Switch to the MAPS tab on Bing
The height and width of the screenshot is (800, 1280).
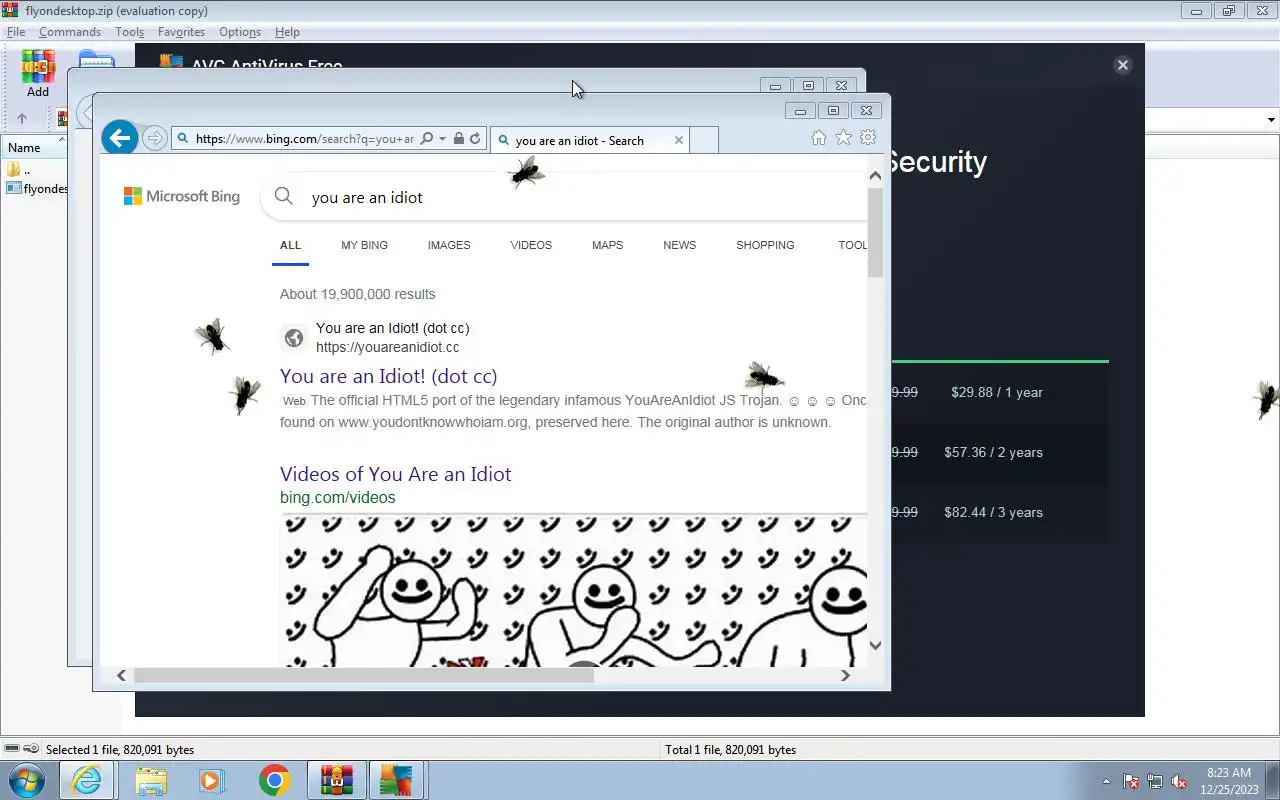click(607, 245)
